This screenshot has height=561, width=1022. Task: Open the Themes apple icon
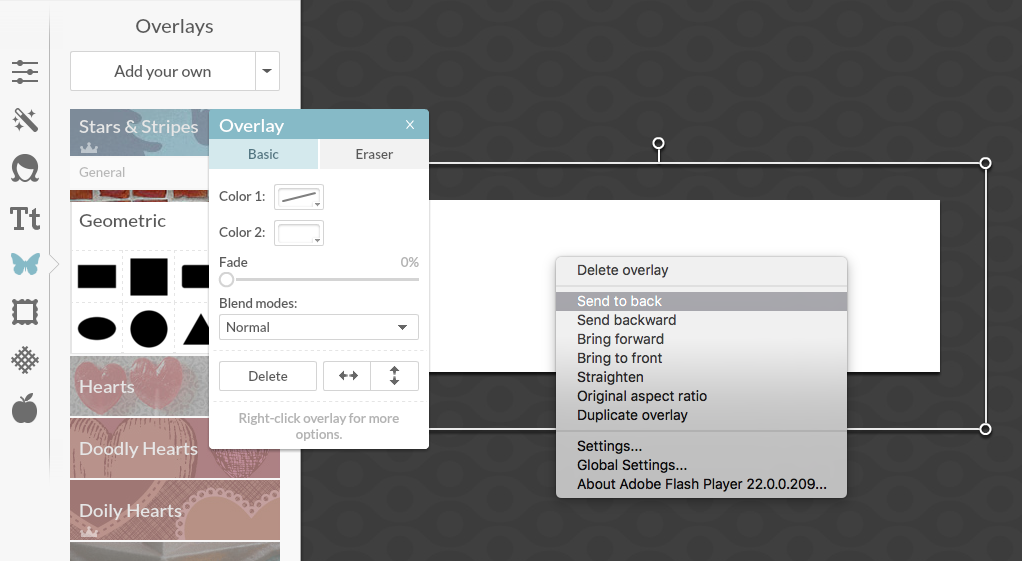click(25, 408)
